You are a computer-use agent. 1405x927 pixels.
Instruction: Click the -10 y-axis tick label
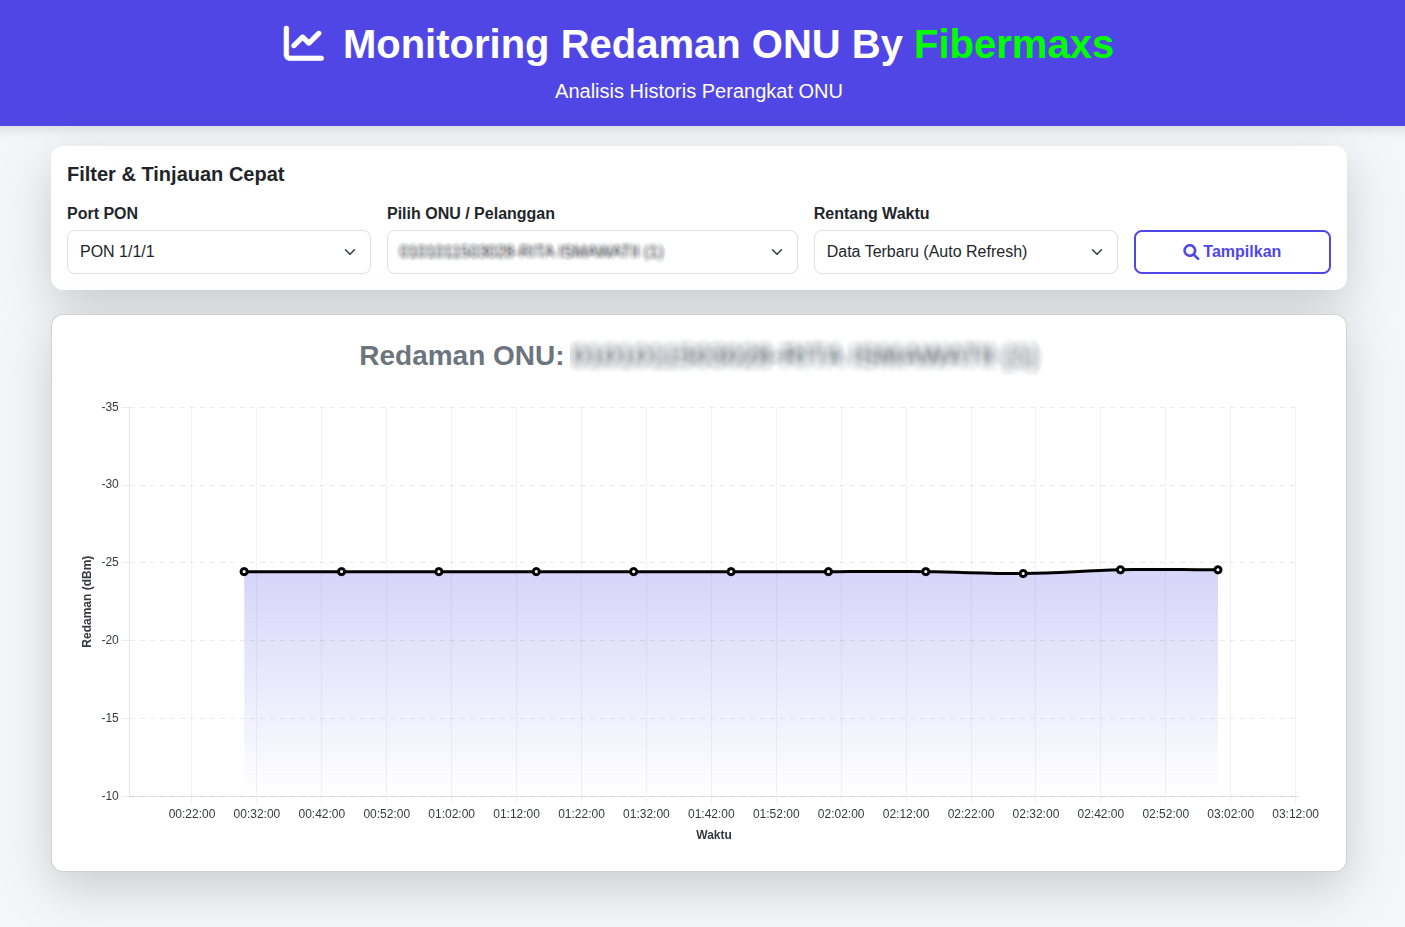coord(110,796)
